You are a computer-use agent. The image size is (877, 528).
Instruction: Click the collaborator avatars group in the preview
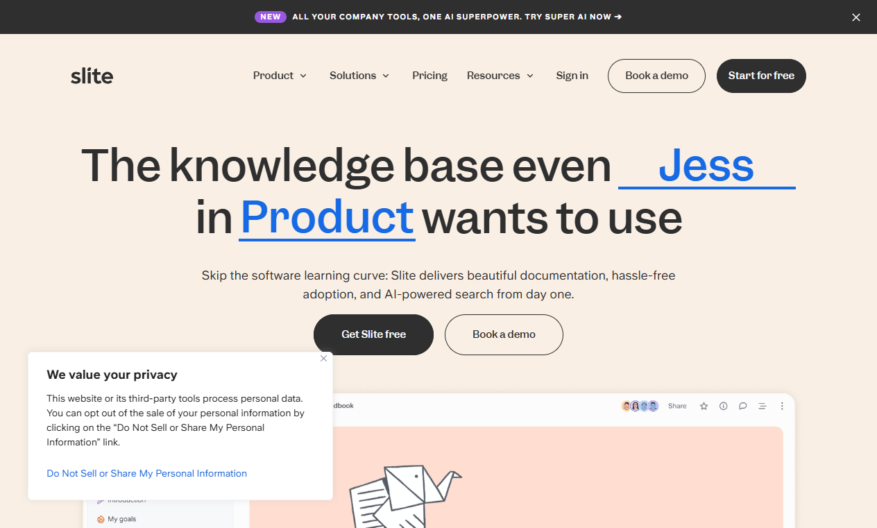pos(640,406)
